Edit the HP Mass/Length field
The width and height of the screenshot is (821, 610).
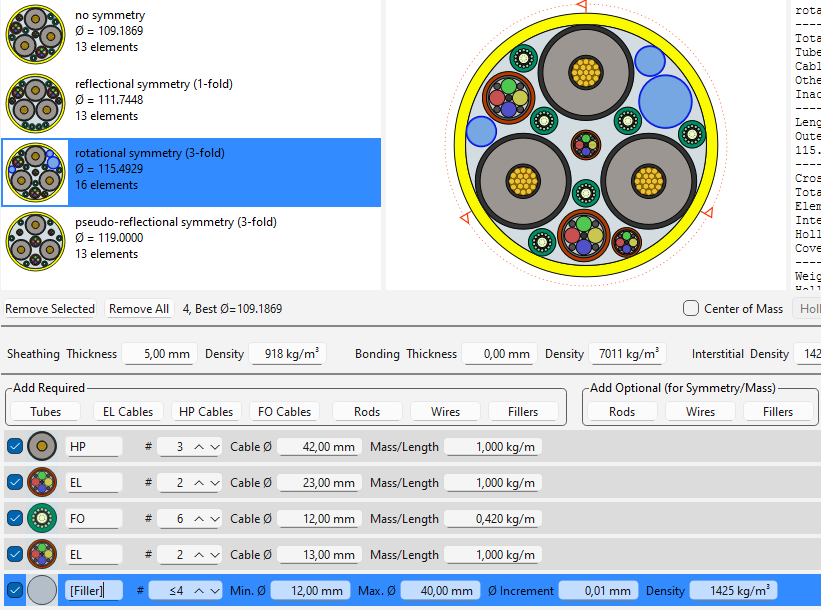[x=493, y=447]
